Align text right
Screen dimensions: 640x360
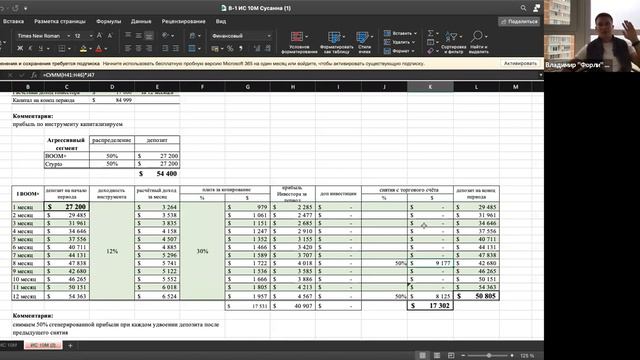[x=149, y=49]
